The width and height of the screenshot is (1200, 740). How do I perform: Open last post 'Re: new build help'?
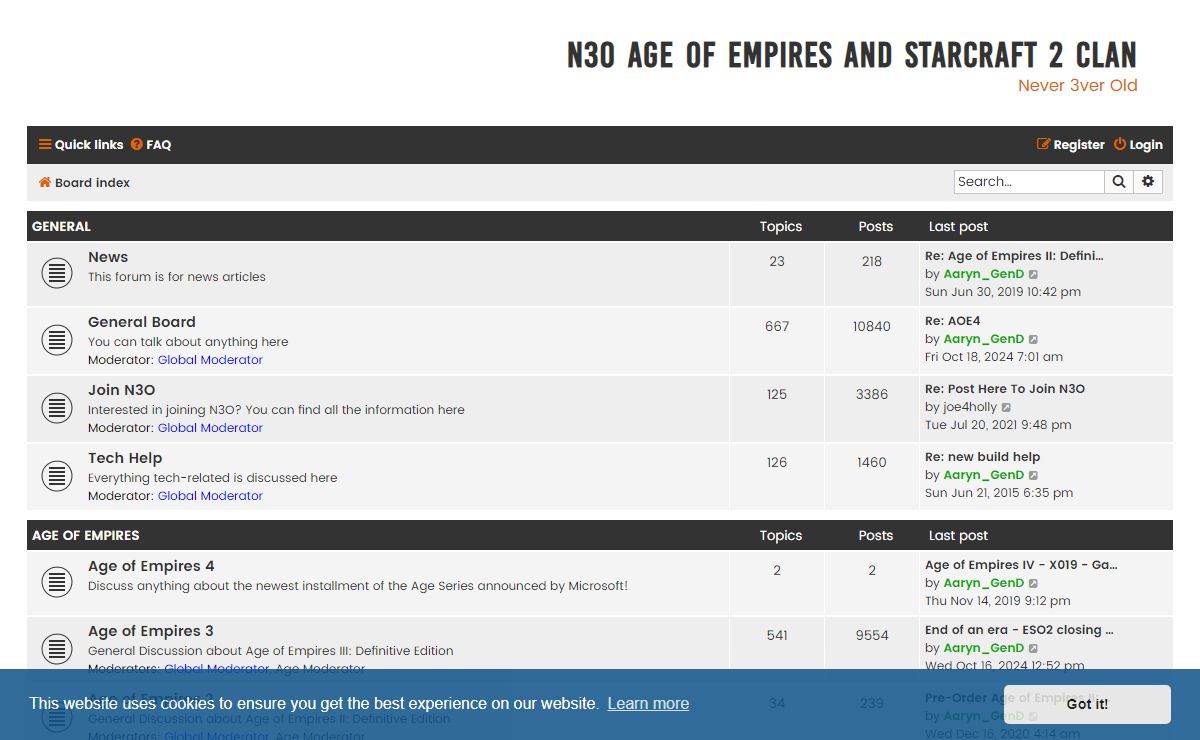pyautogui.click(x=983, y=457)
